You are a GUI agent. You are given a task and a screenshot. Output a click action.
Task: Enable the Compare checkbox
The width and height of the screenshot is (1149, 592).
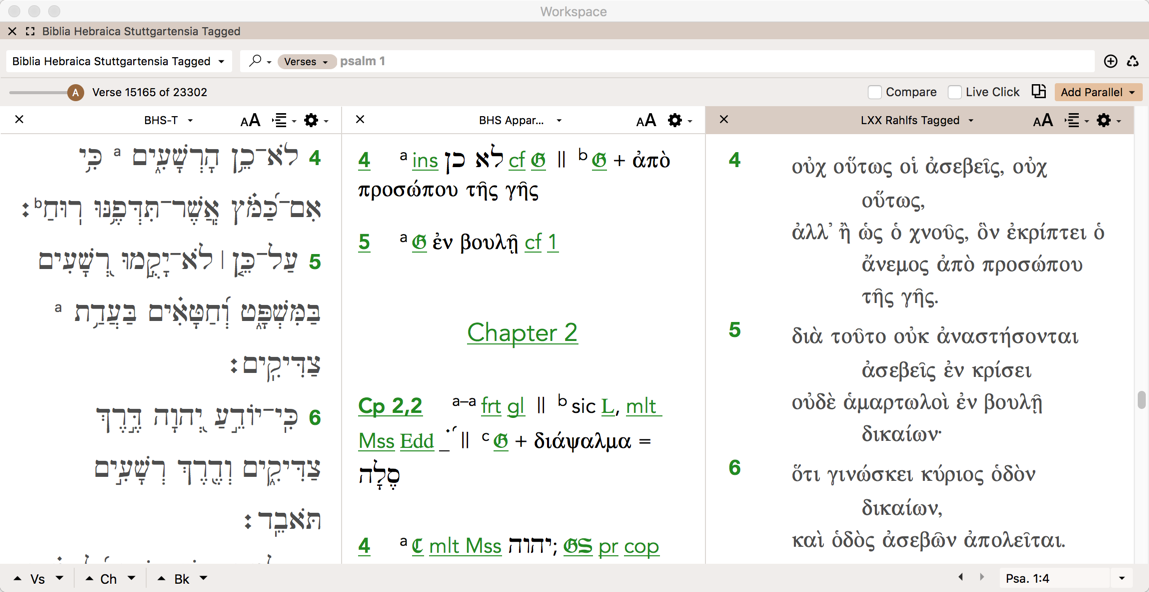pyautogui.click(x=874, y=92)
